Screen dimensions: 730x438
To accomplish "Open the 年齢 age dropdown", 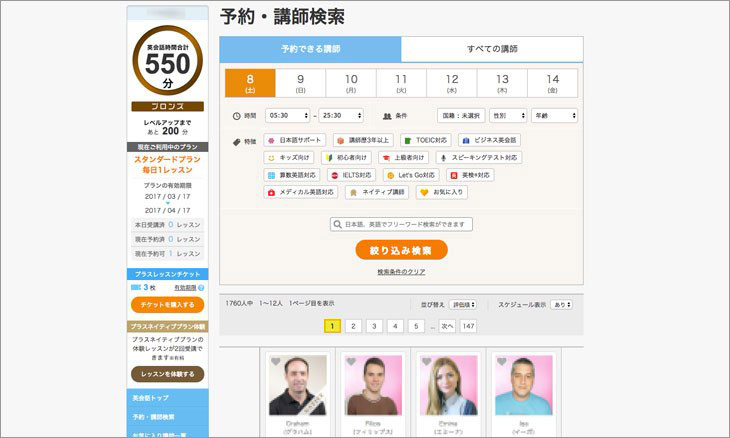I will click(x=554, y=116).
